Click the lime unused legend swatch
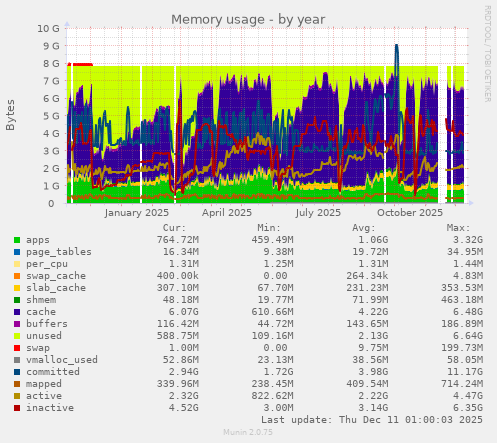The width and height of the screenshot is (497, 443). [x=17, y=336]
